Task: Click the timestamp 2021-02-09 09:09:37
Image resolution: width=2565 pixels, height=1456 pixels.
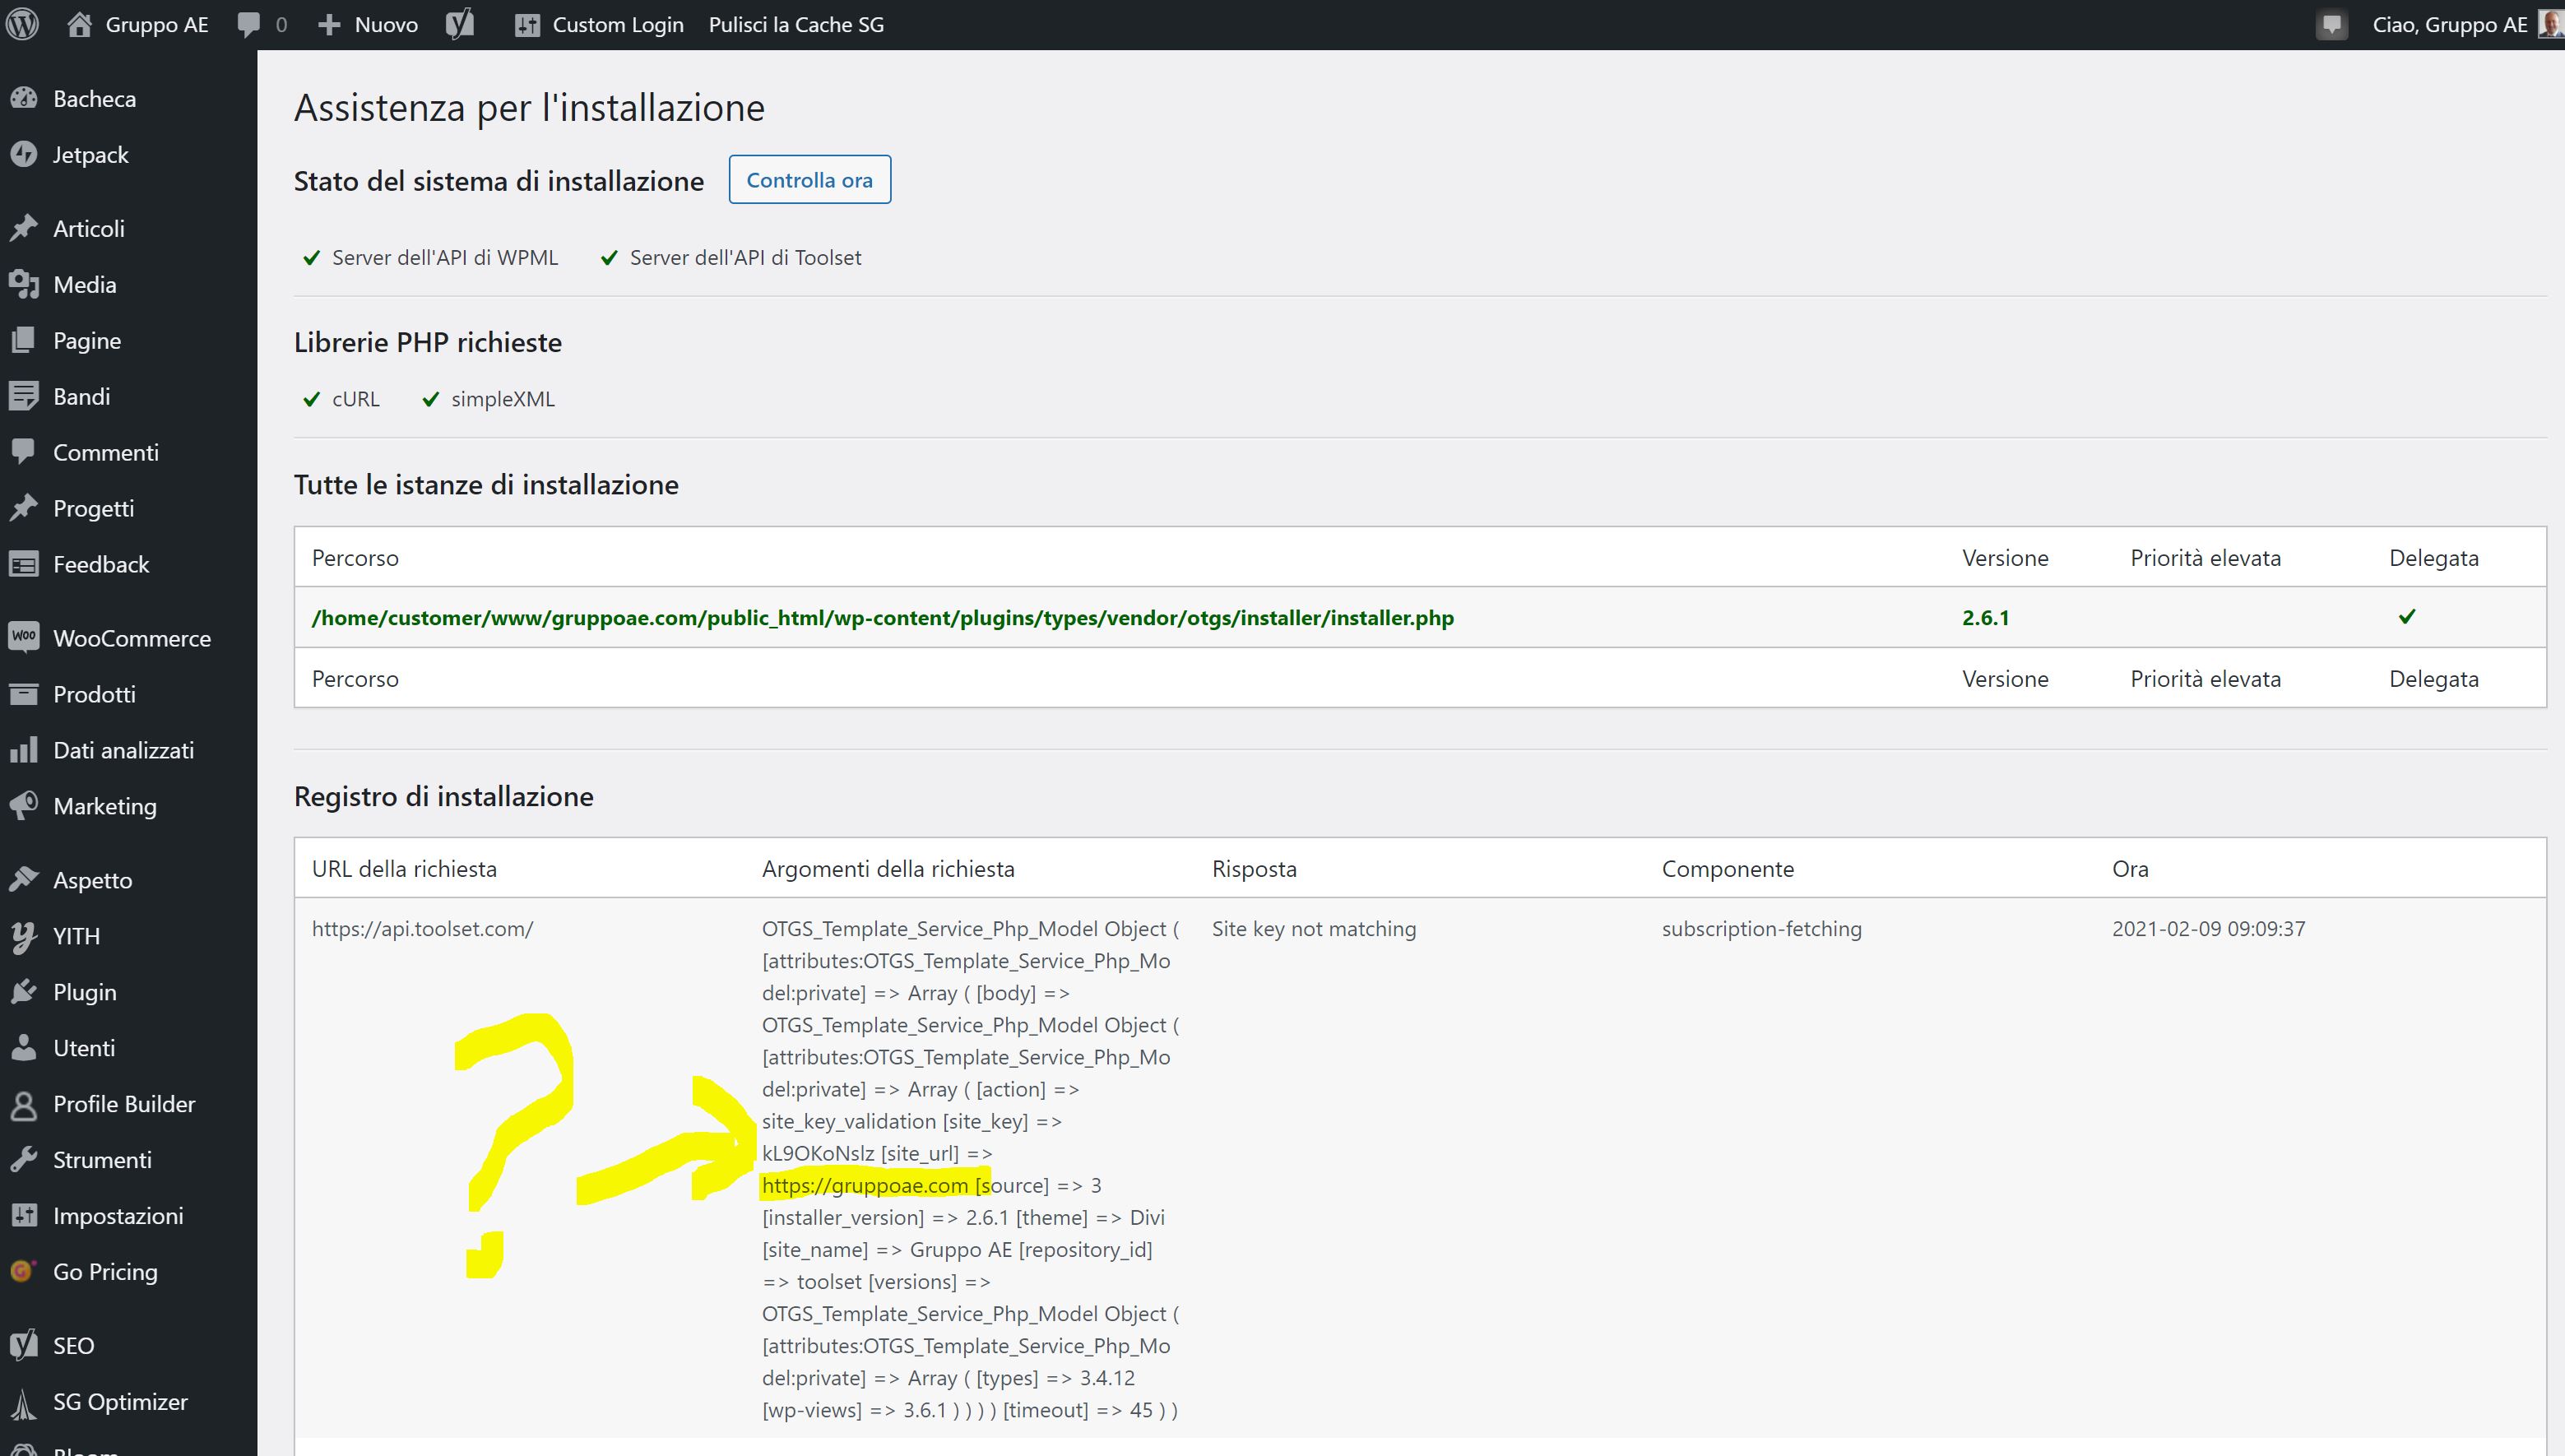Action: 2208,929
